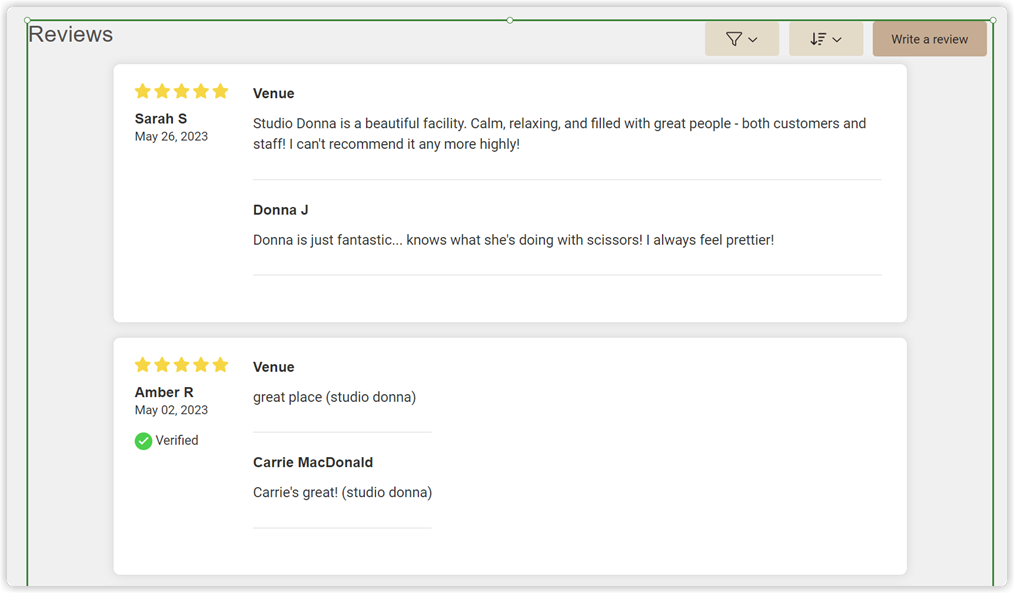The image size is (1015, 594).
Task: Click the green Verified checkmark icon
Action: 143,441
